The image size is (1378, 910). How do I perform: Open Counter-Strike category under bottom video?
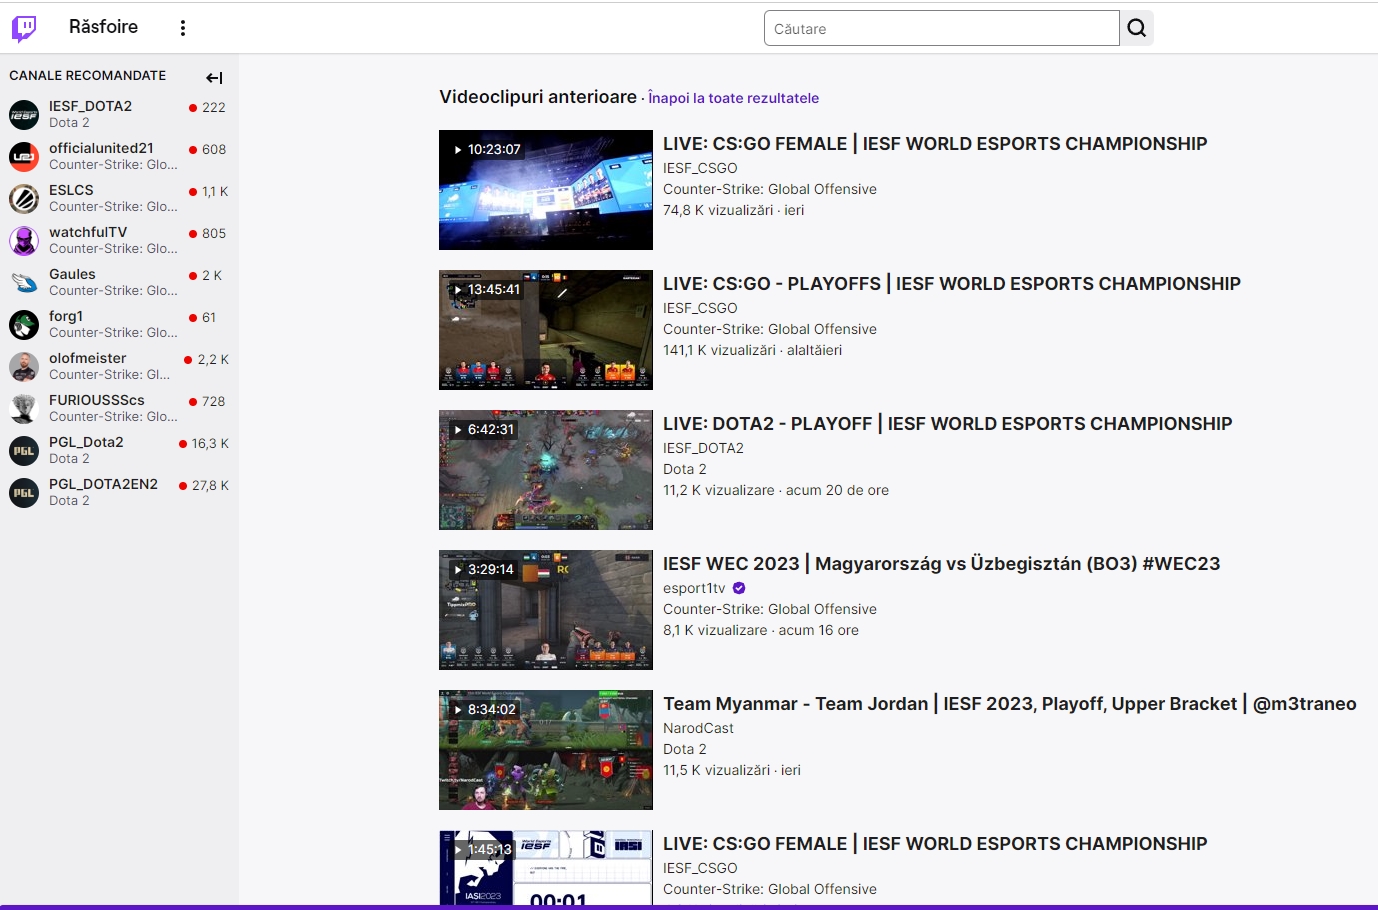coord(770,889)
